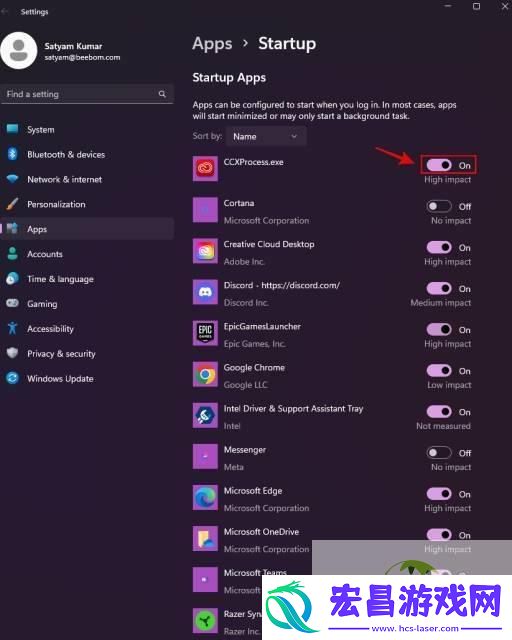Viewport: 512px width, 640px height.
Task: Click the Find a setting field
Action: tap(87, 94)
